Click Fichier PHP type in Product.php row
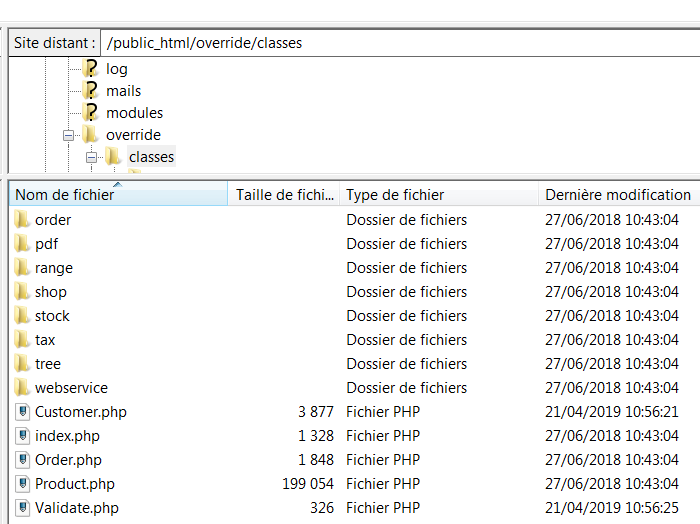 click(x=383, y=484)
